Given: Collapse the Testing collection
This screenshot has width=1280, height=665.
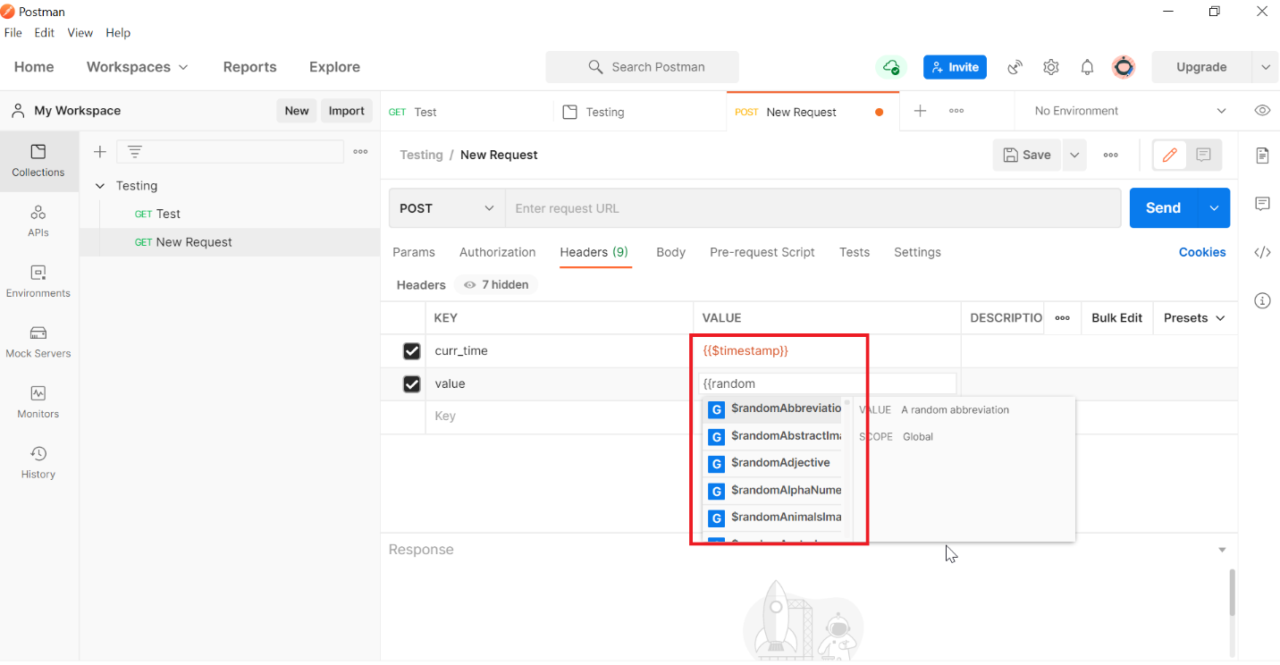Looking at the screenshot, I should [100, 185].
